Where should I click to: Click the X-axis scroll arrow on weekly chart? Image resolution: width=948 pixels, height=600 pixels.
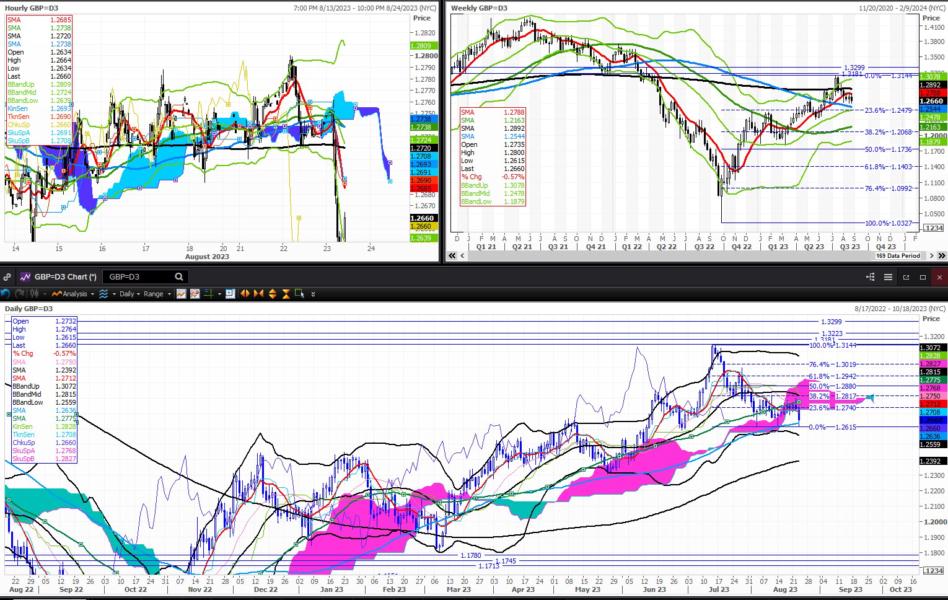pos(931,255)
